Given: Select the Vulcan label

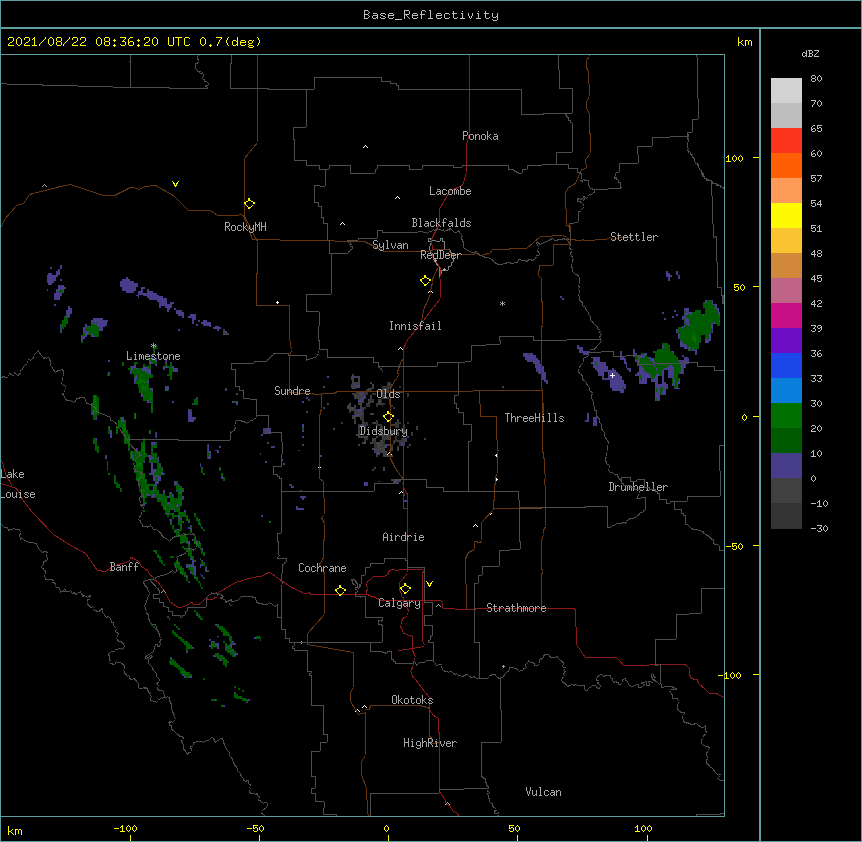Looking at the screenshot, I should pyautogui.click(x=543, y=792).
